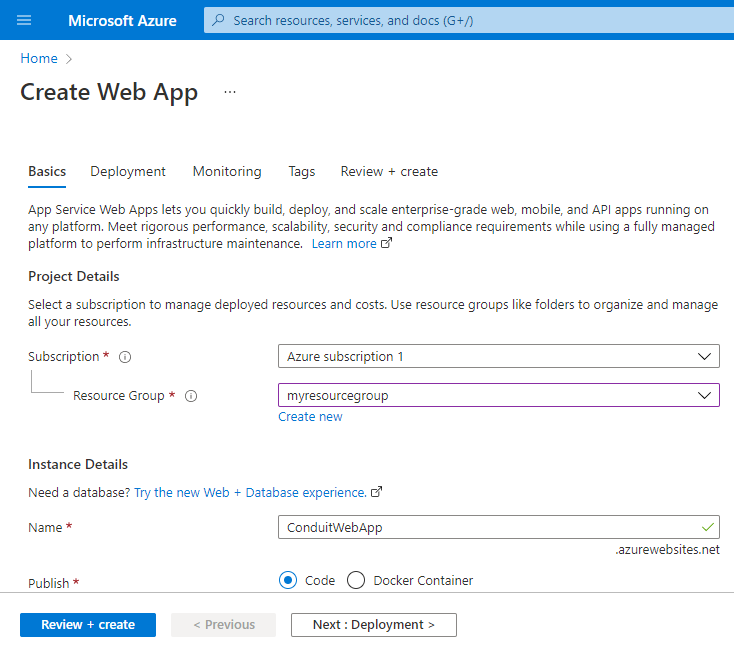Go to Home breadcrumb link

click(x=39, y=59)
